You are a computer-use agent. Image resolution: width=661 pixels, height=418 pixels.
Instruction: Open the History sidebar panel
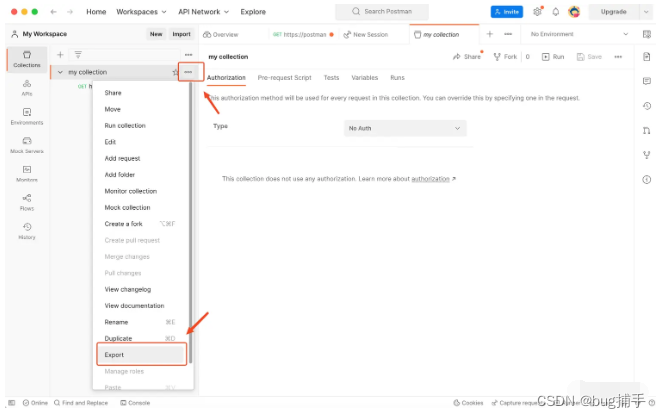pyautogui.click(x=27, y=231)
